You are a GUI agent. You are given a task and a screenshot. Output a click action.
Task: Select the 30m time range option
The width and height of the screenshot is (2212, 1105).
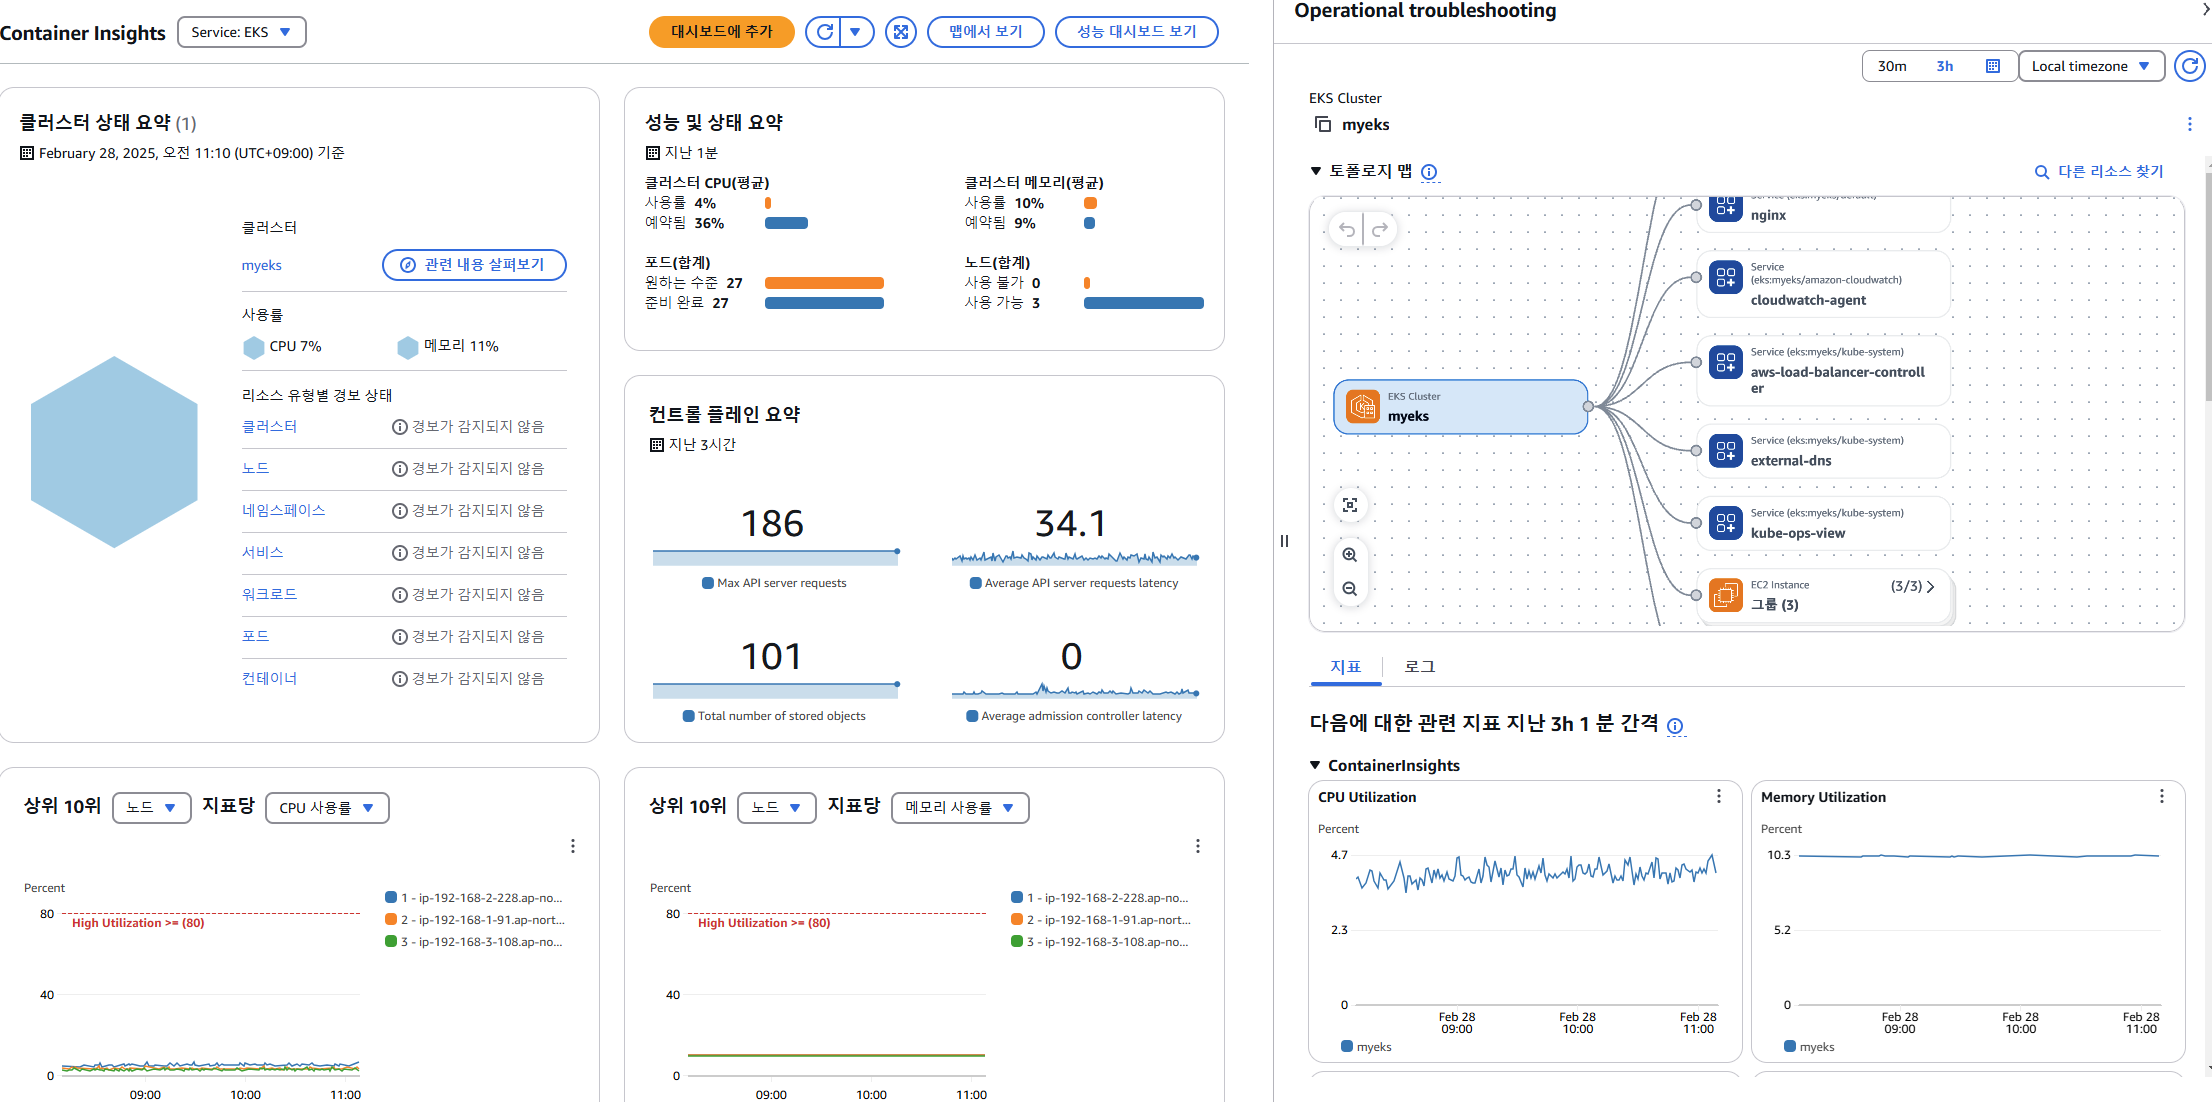(x=1891, y=66)
